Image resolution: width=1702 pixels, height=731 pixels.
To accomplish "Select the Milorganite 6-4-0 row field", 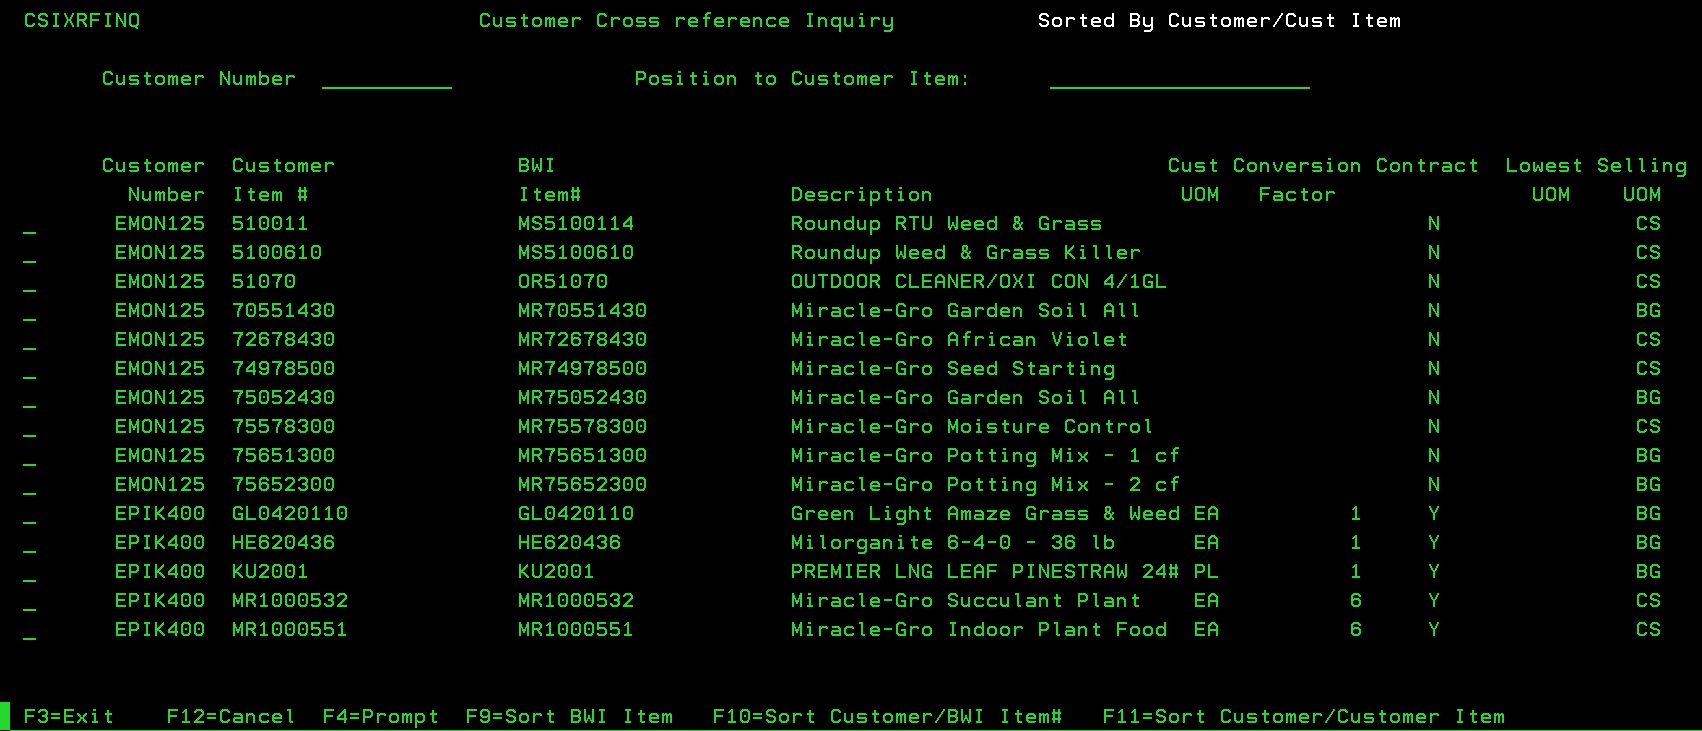I will 30,544.
